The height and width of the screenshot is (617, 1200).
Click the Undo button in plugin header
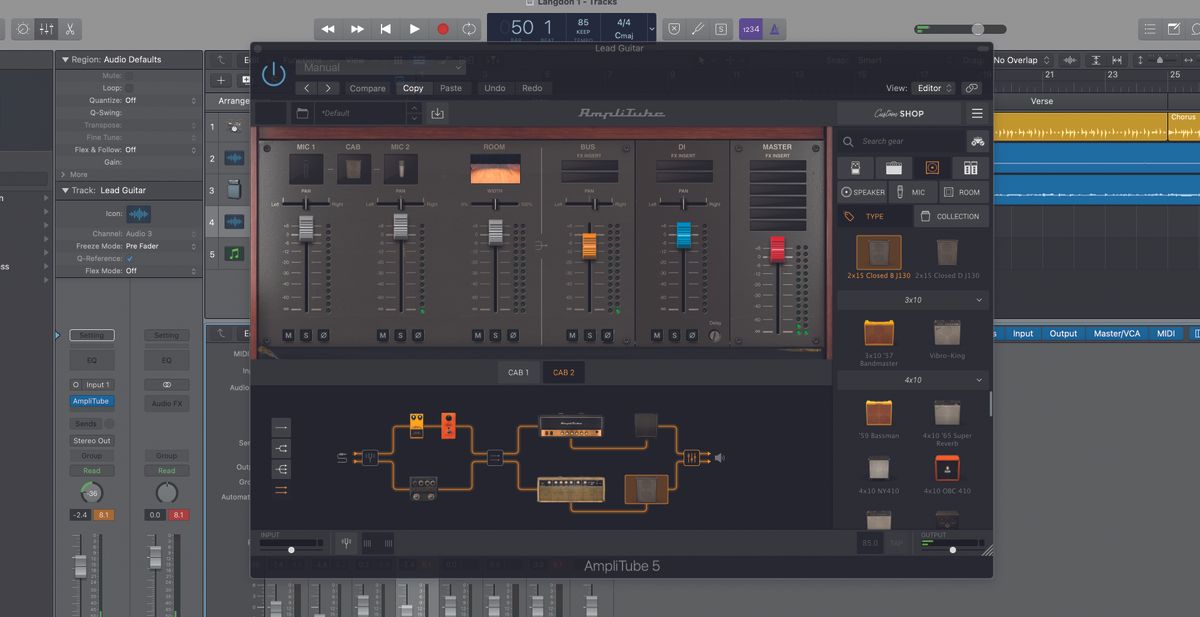494,88
